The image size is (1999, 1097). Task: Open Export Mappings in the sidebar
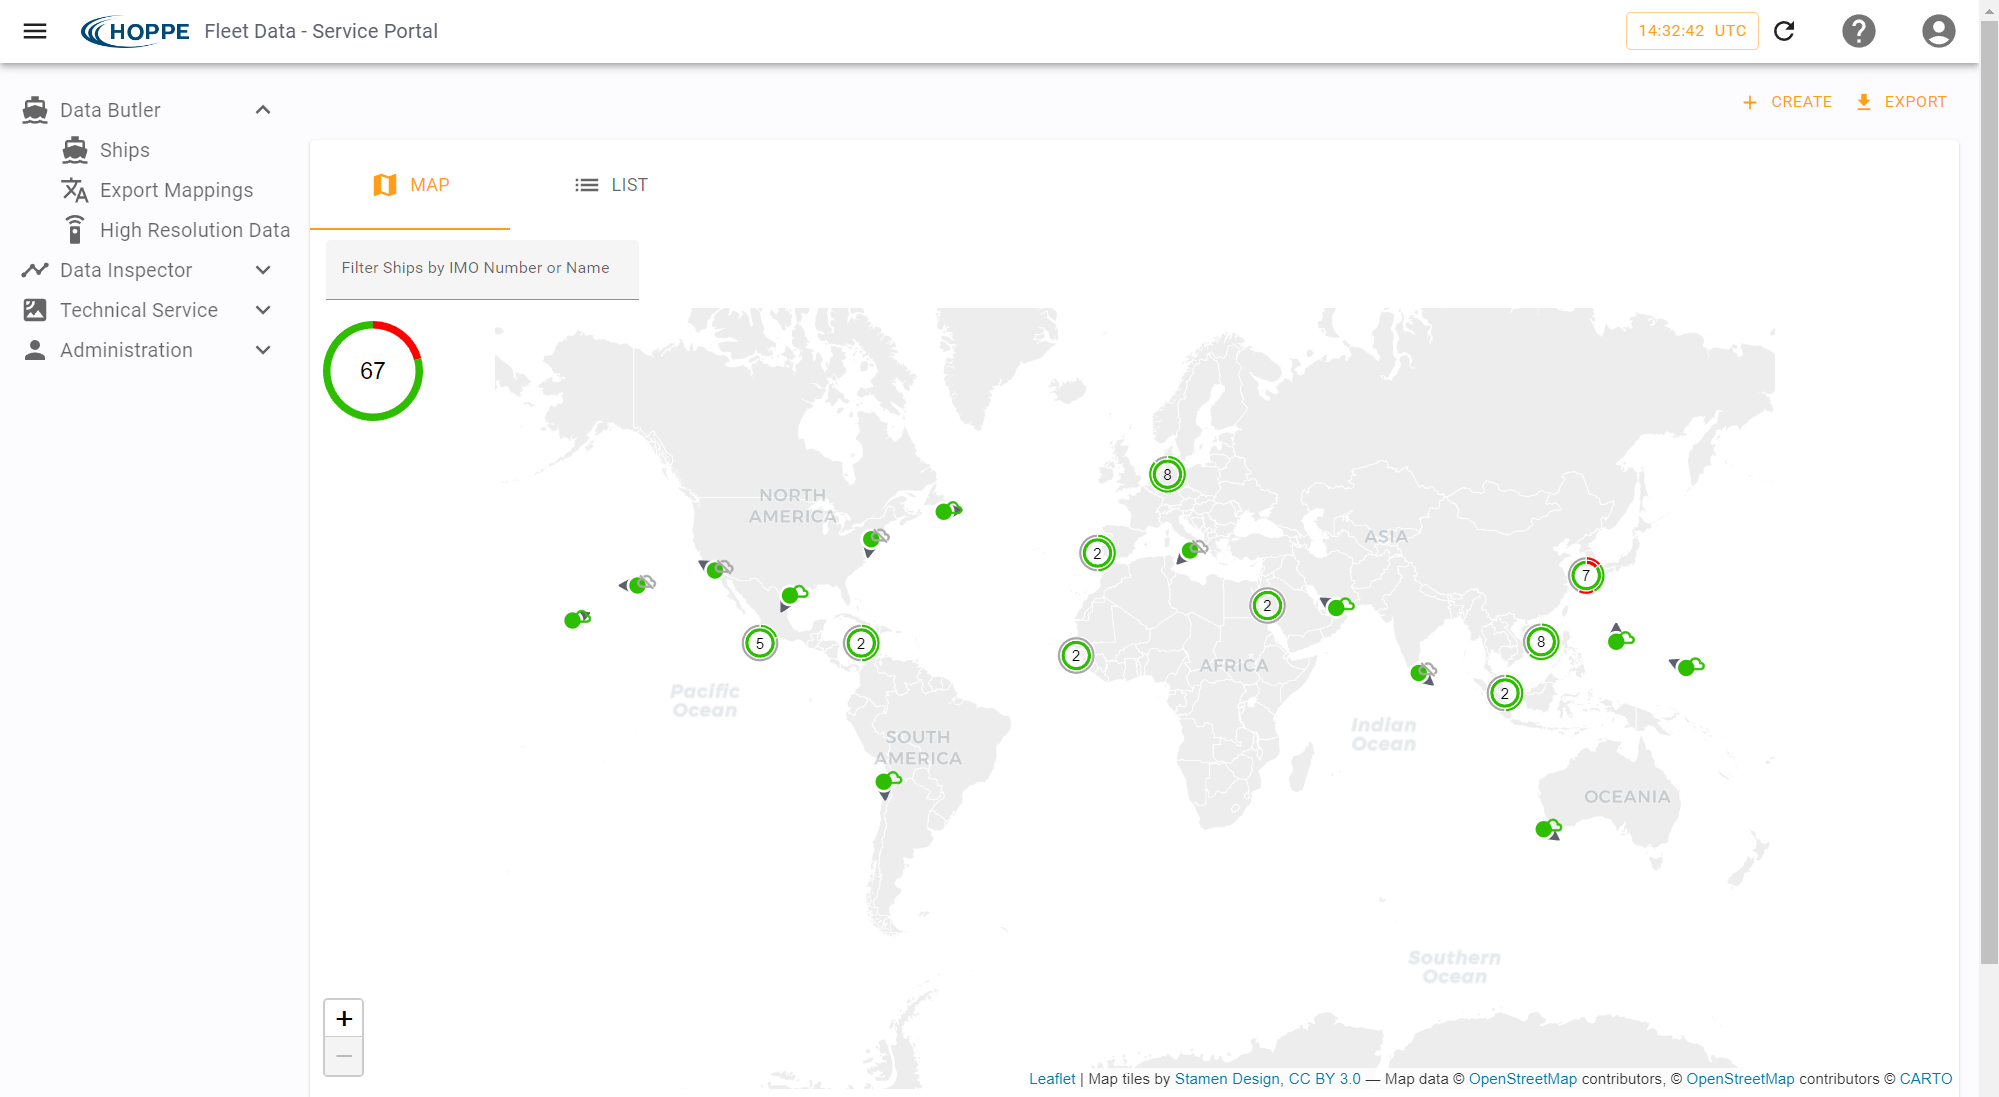point(176,190)
